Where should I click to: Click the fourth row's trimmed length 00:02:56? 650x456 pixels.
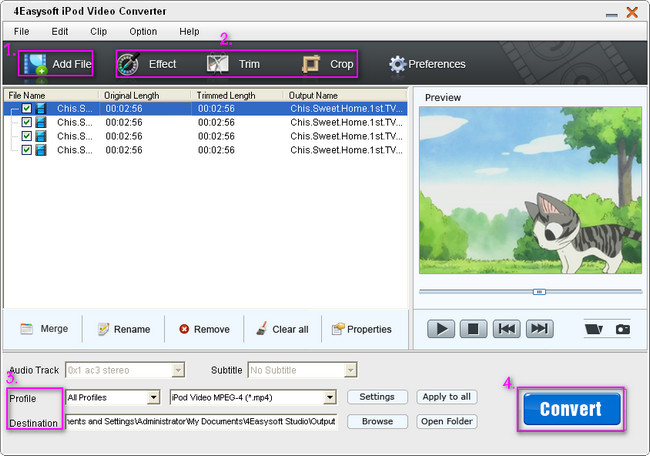point(216,150)
